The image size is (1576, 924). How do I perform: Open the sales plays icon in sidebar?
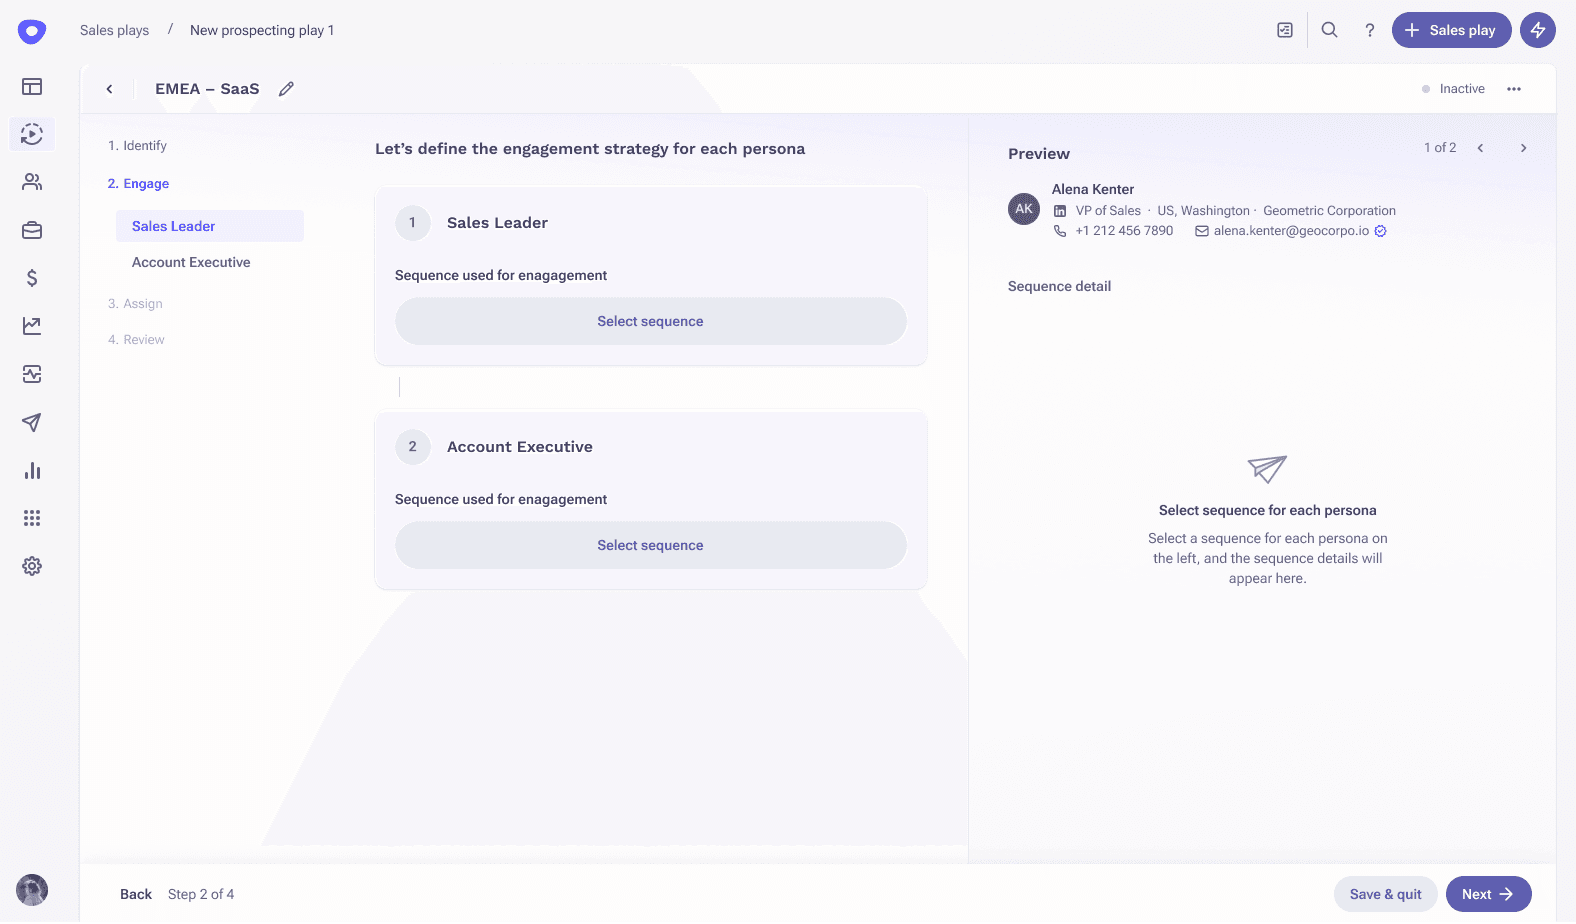tap(32, 134)
